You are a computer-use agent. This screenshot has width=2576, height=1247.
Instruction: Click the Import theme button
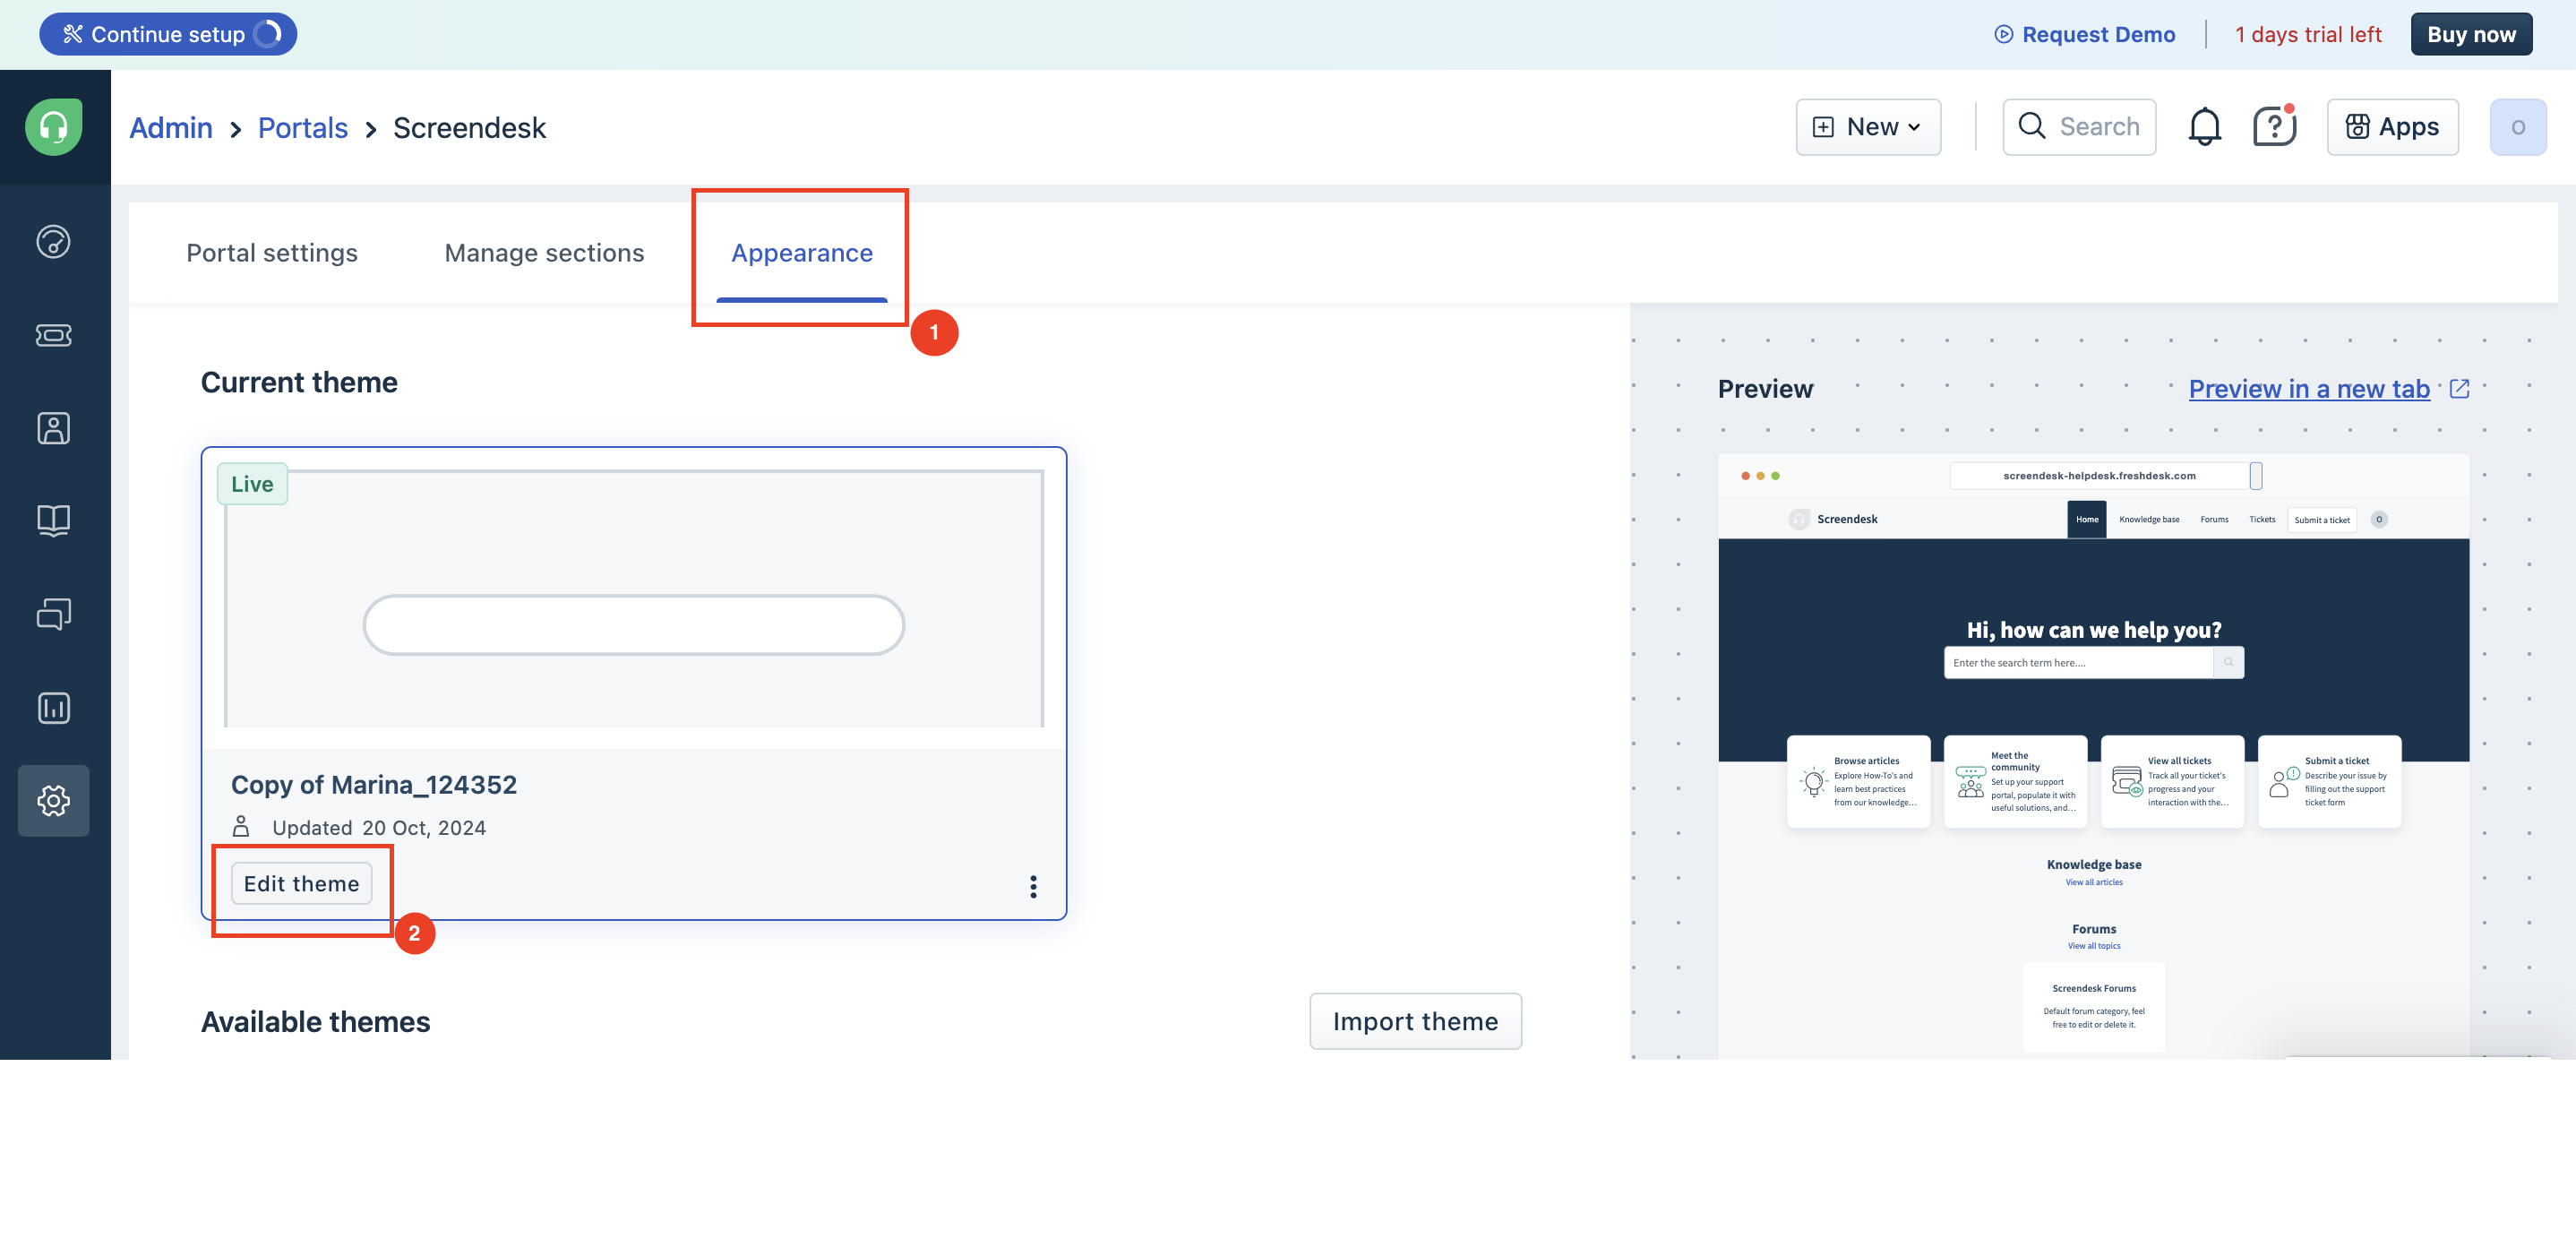tap(1415, 1021)
